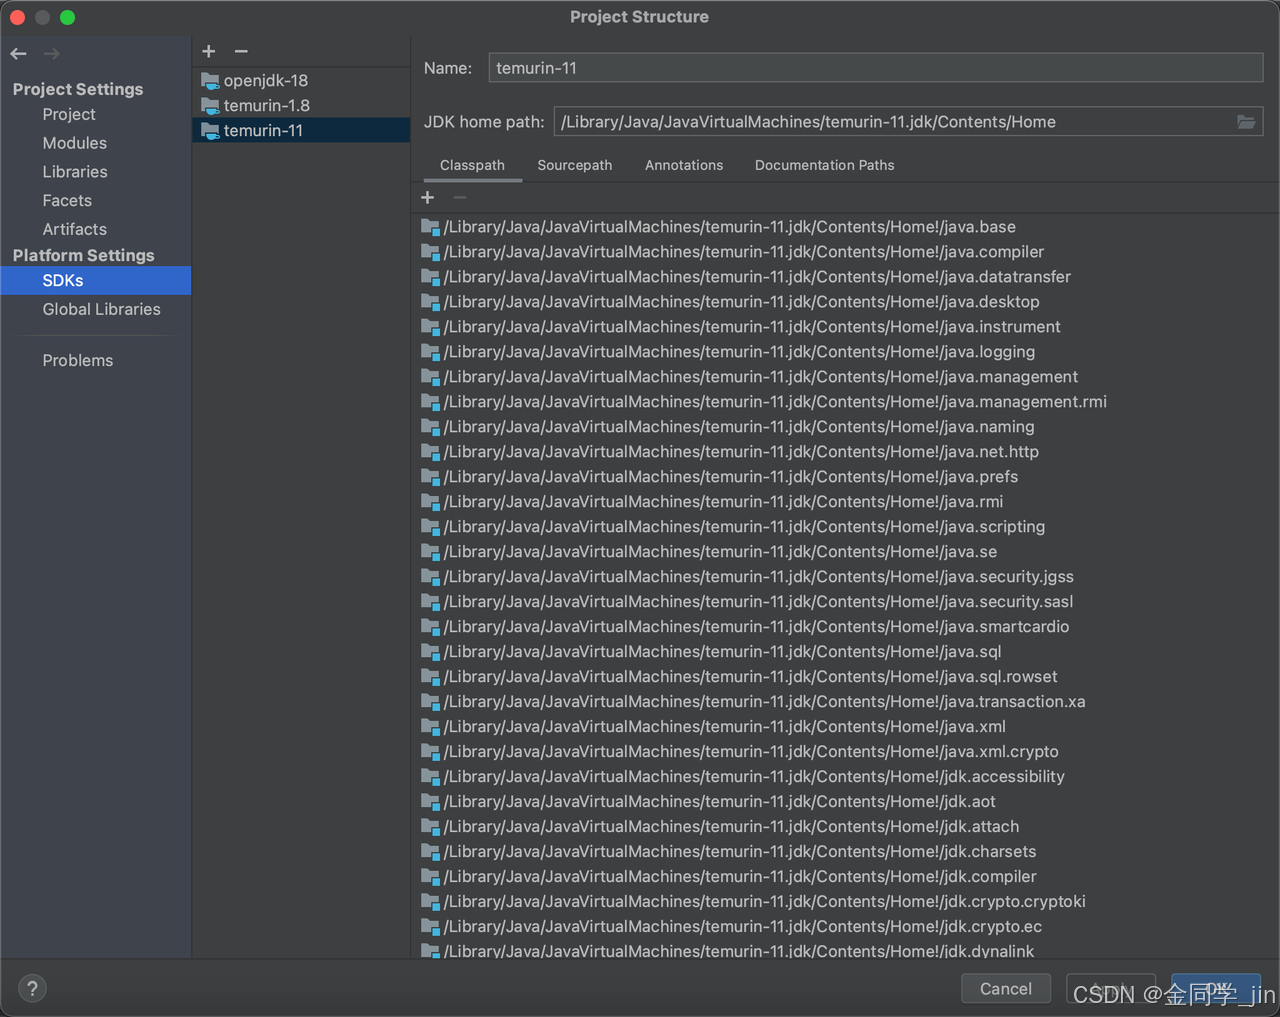This screenshot has height=1017, width=1280.
Task: Click the folder icon of the java.naming entry
Action: (x=431, y=427)
